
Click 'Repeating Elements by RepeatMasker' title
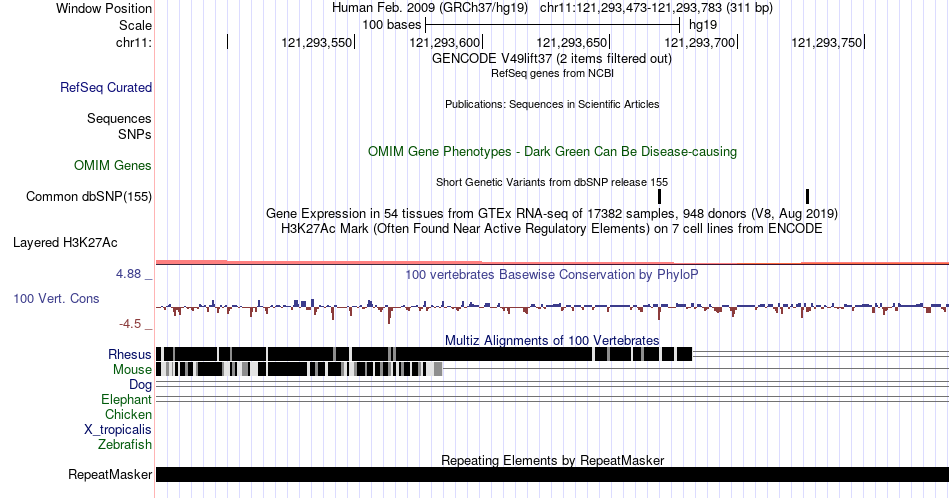point(552,460)
